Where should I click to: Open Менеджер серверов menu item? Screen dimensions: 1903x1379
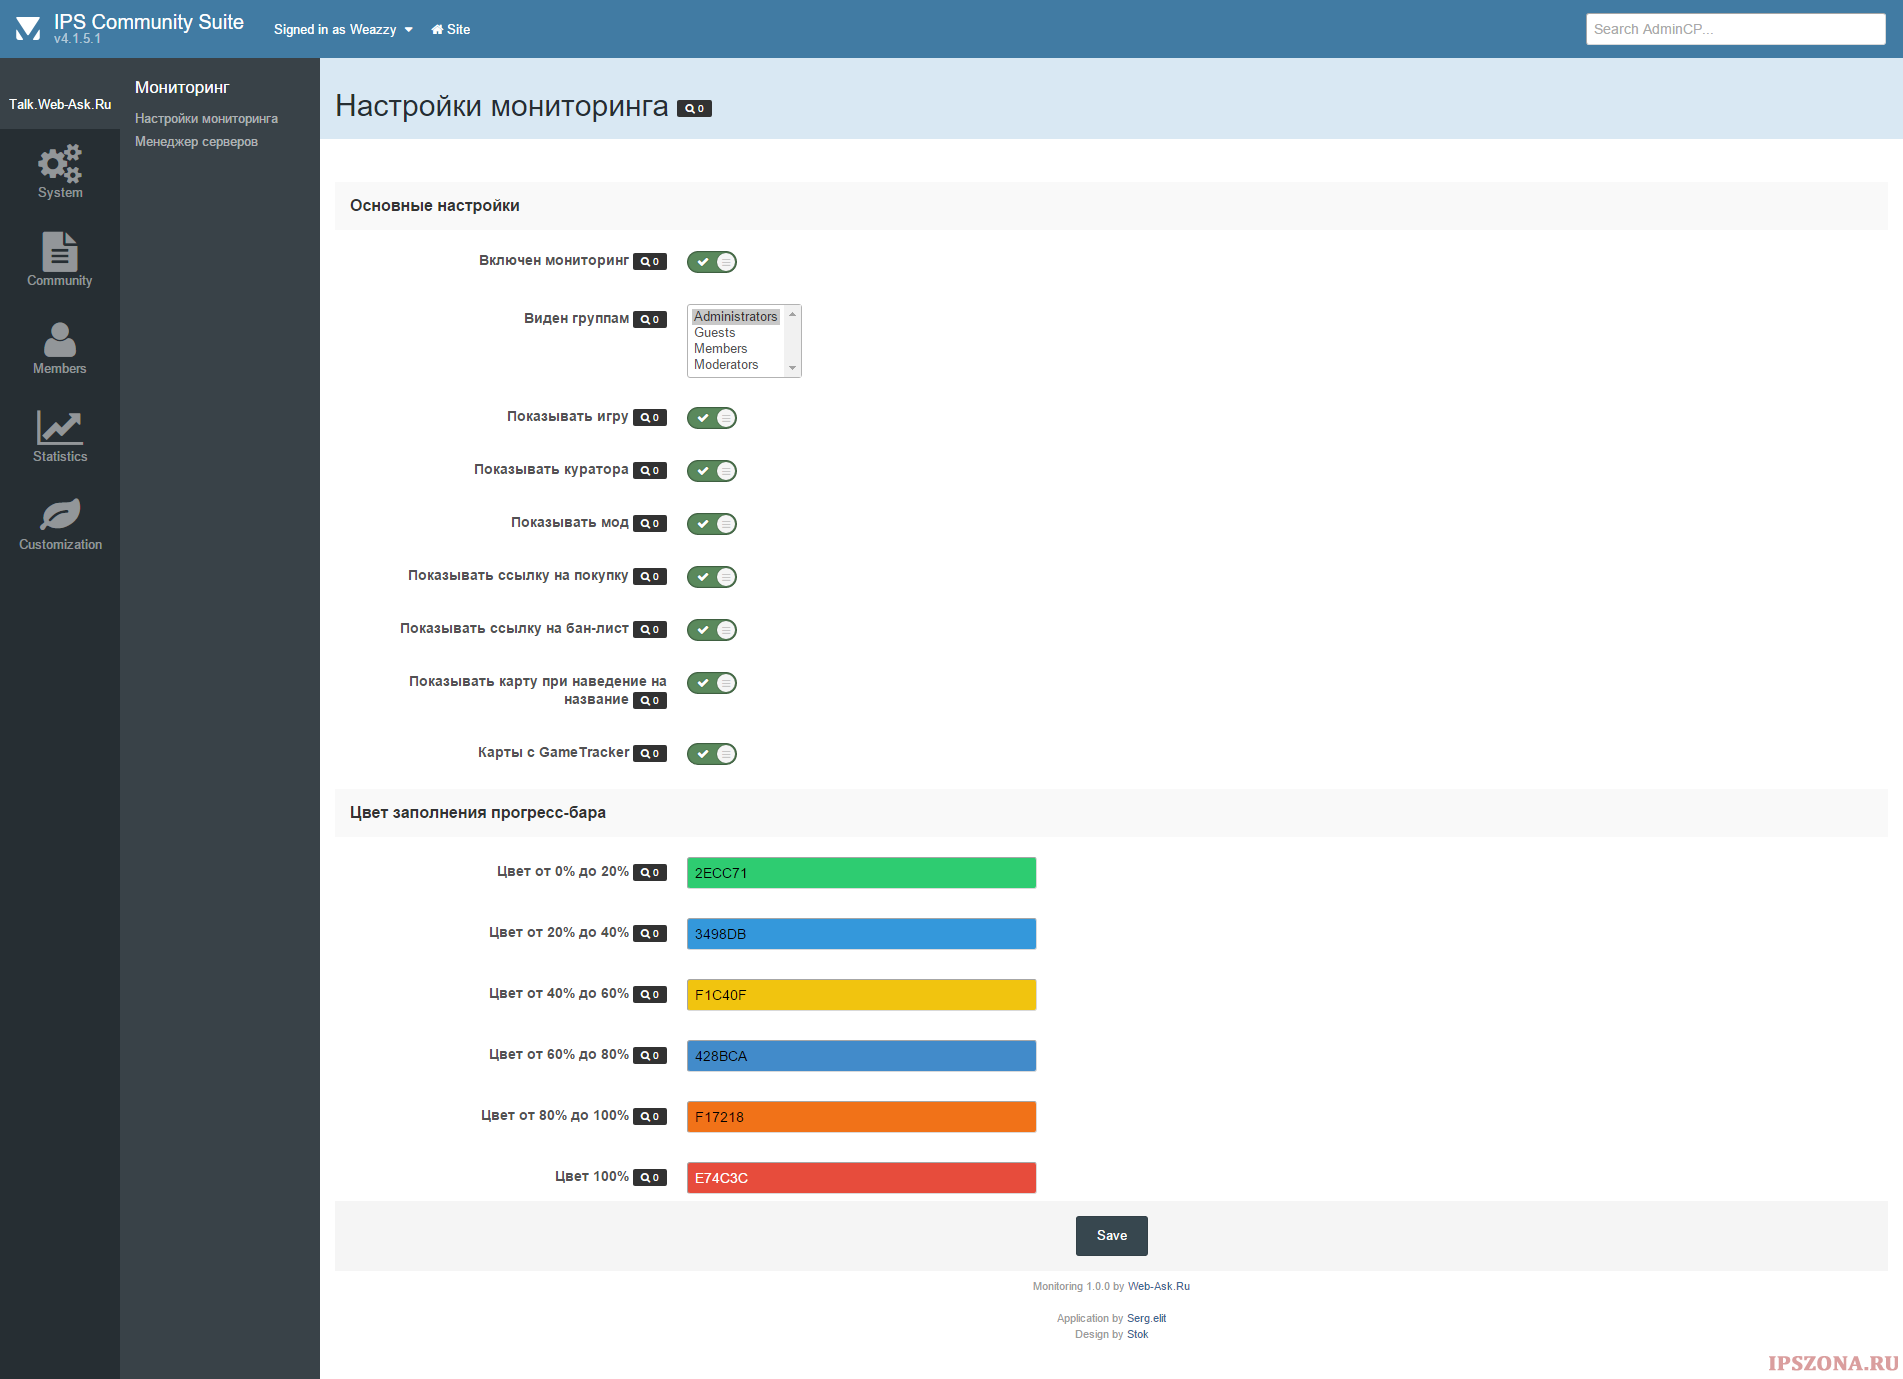click(197, 142)
